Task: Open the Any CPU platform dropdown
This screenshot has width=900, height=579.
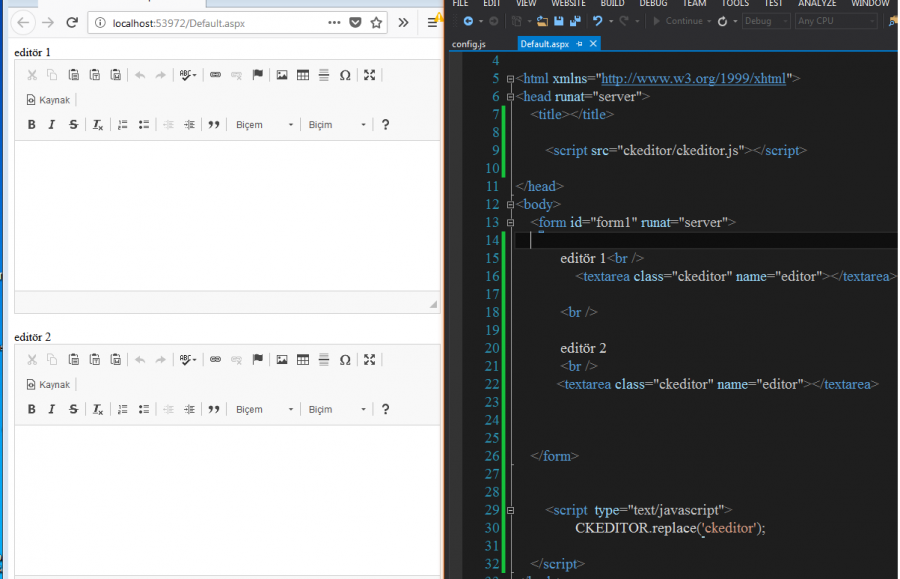Action: [x=836, y=20]
